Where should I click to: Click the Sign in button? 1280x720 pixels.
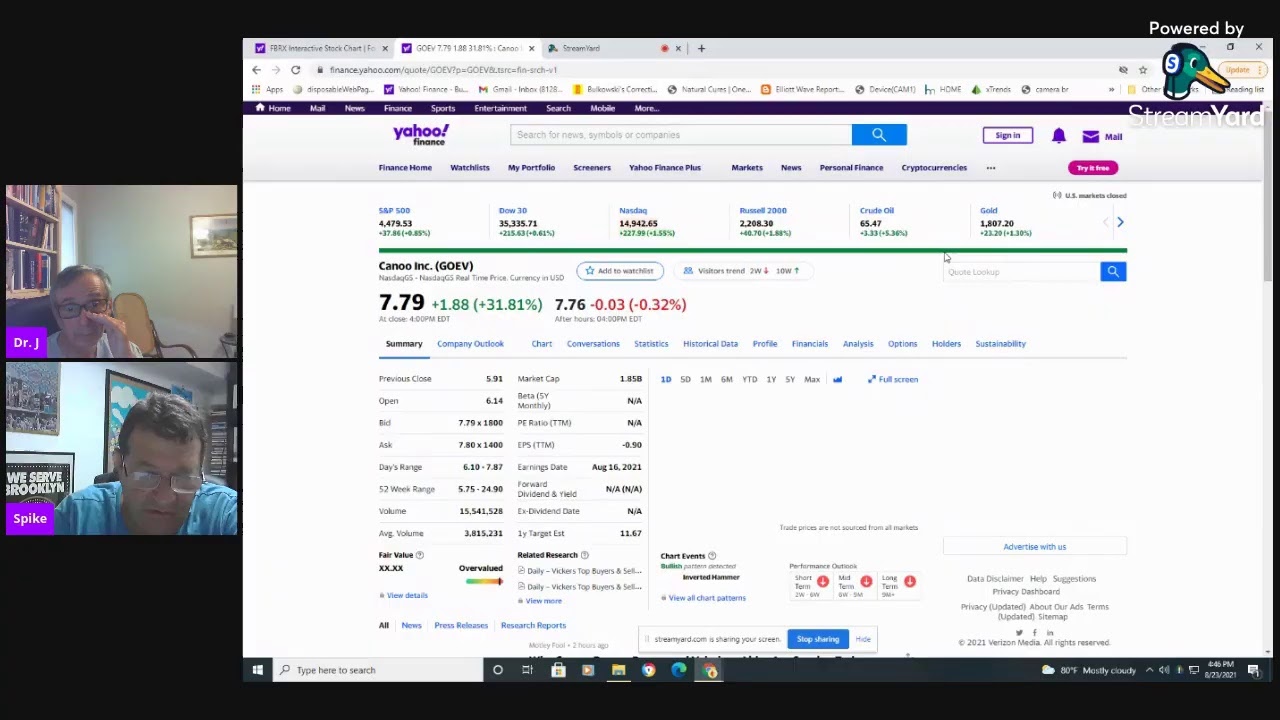(x=1007, y=136)
